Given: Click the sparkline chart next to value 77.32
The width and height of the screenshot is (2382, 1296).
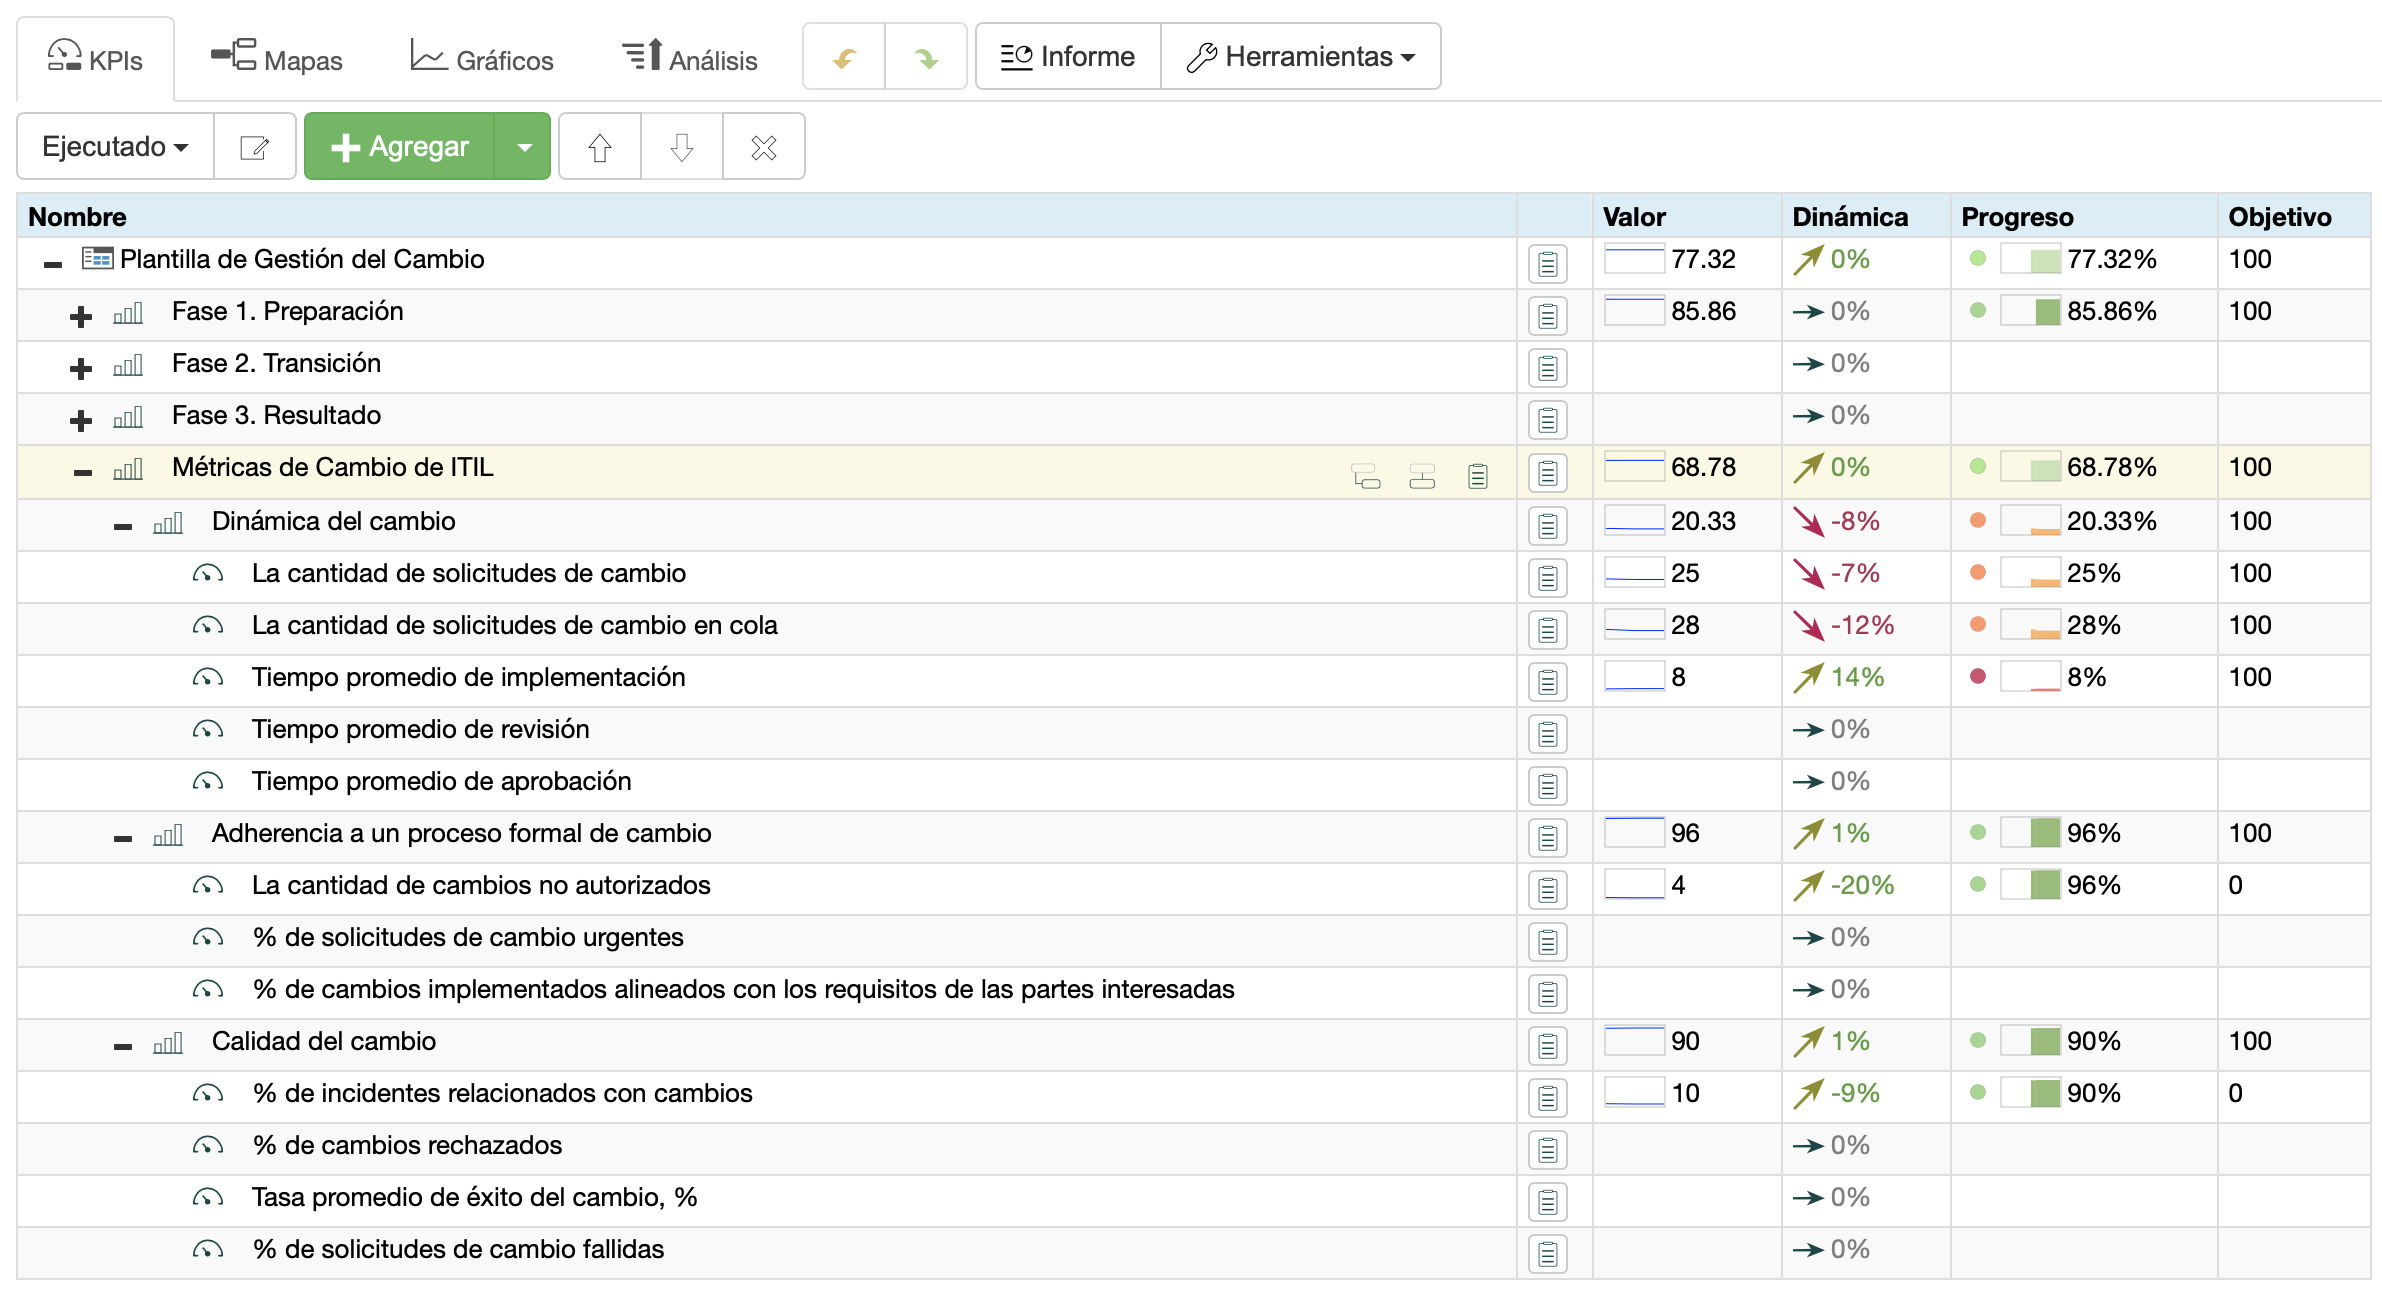Looking at the screenshot, I should coord(1634,259).
